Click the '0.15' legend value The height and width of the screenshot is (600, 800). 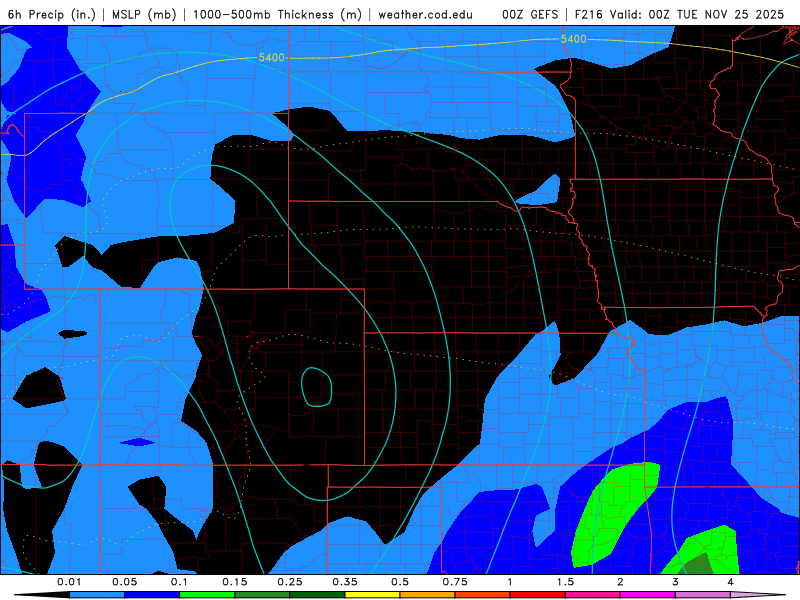[x=235, y=582]
